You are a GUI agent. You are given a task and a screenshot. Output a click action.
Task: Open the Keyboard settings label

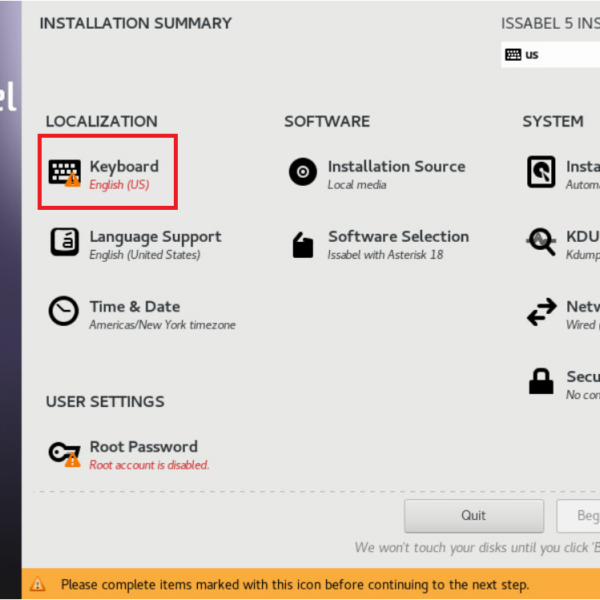click(124, 166)
